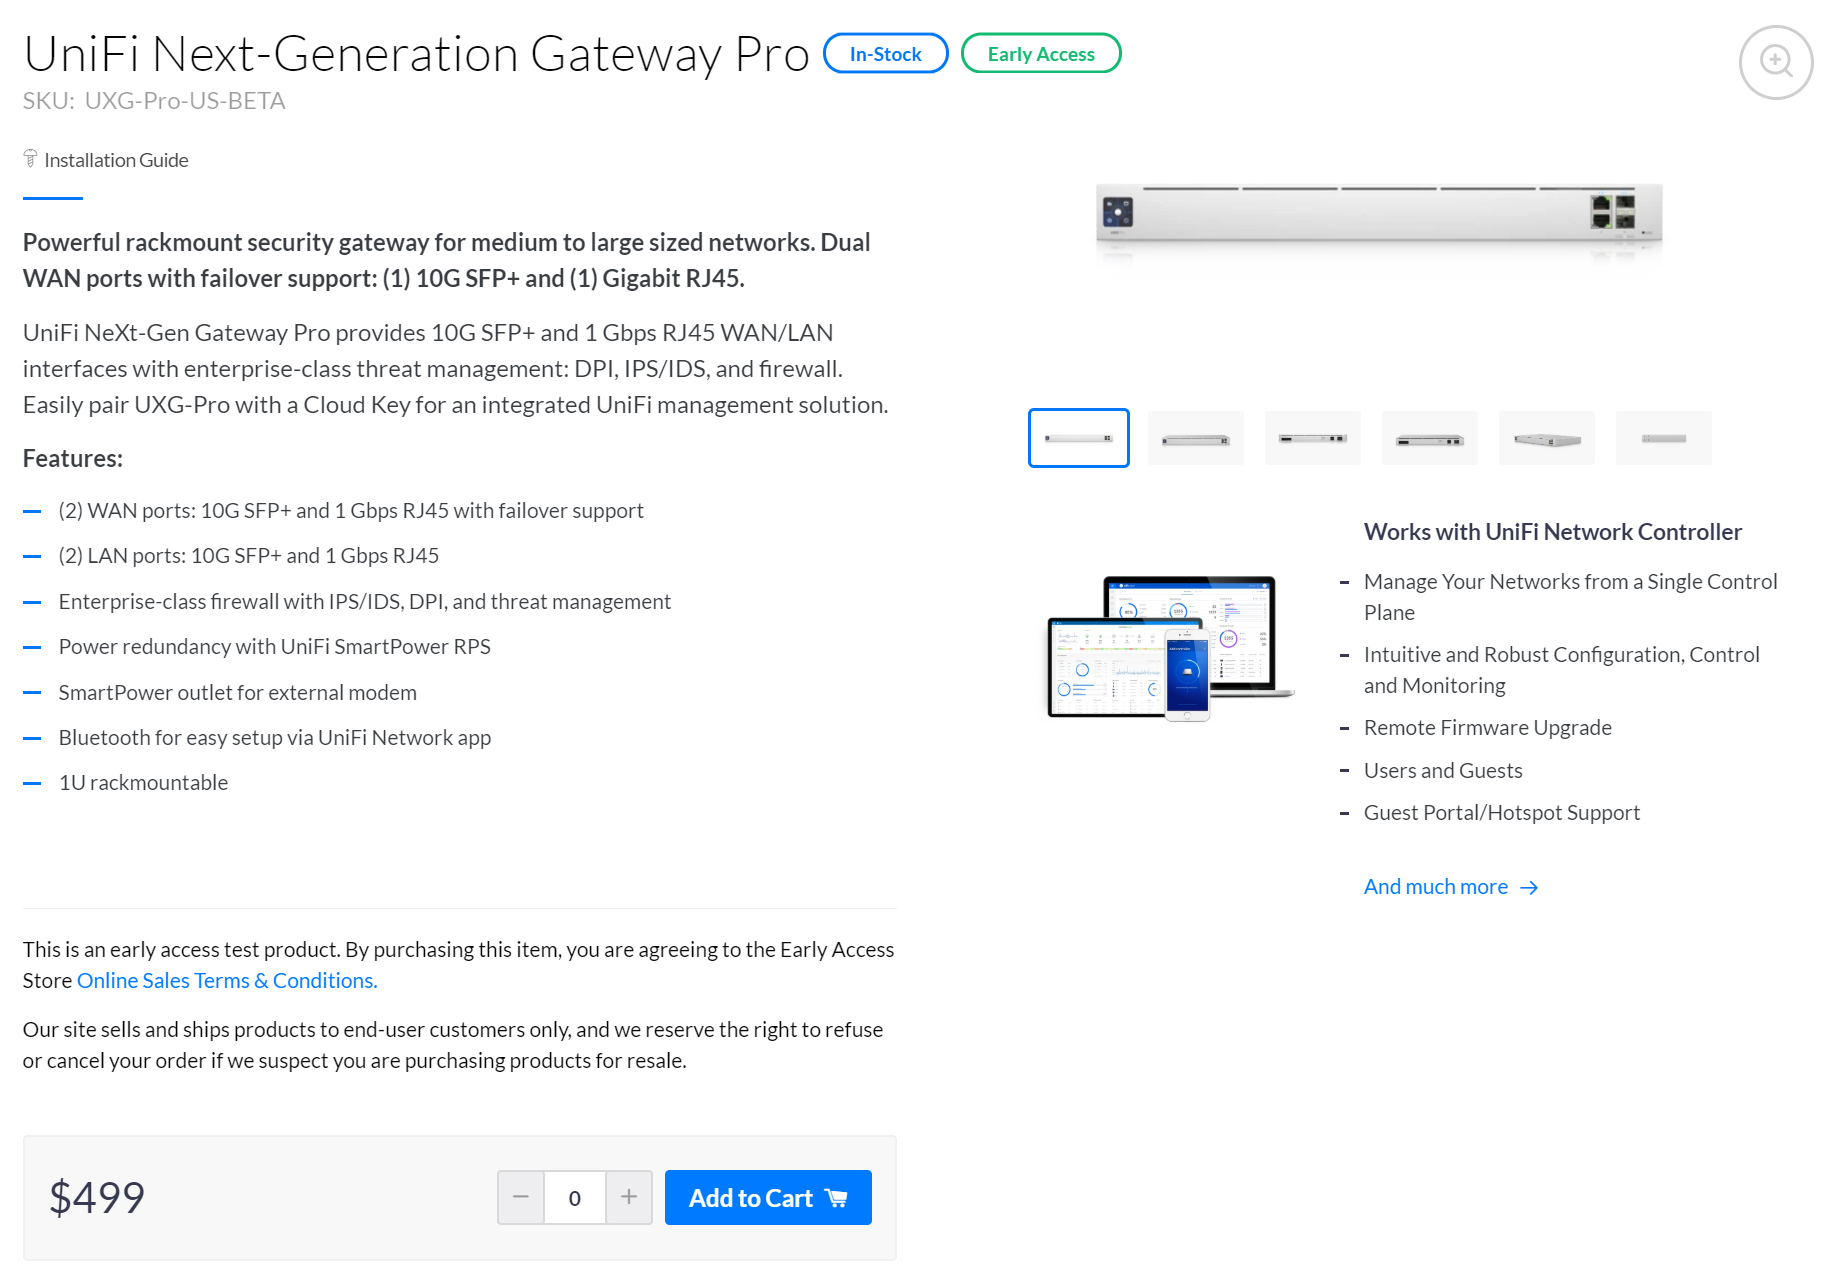Click the In-Stock badge
The image size is (1844, 1278).
pyautogui.click(x=885, y=54)
